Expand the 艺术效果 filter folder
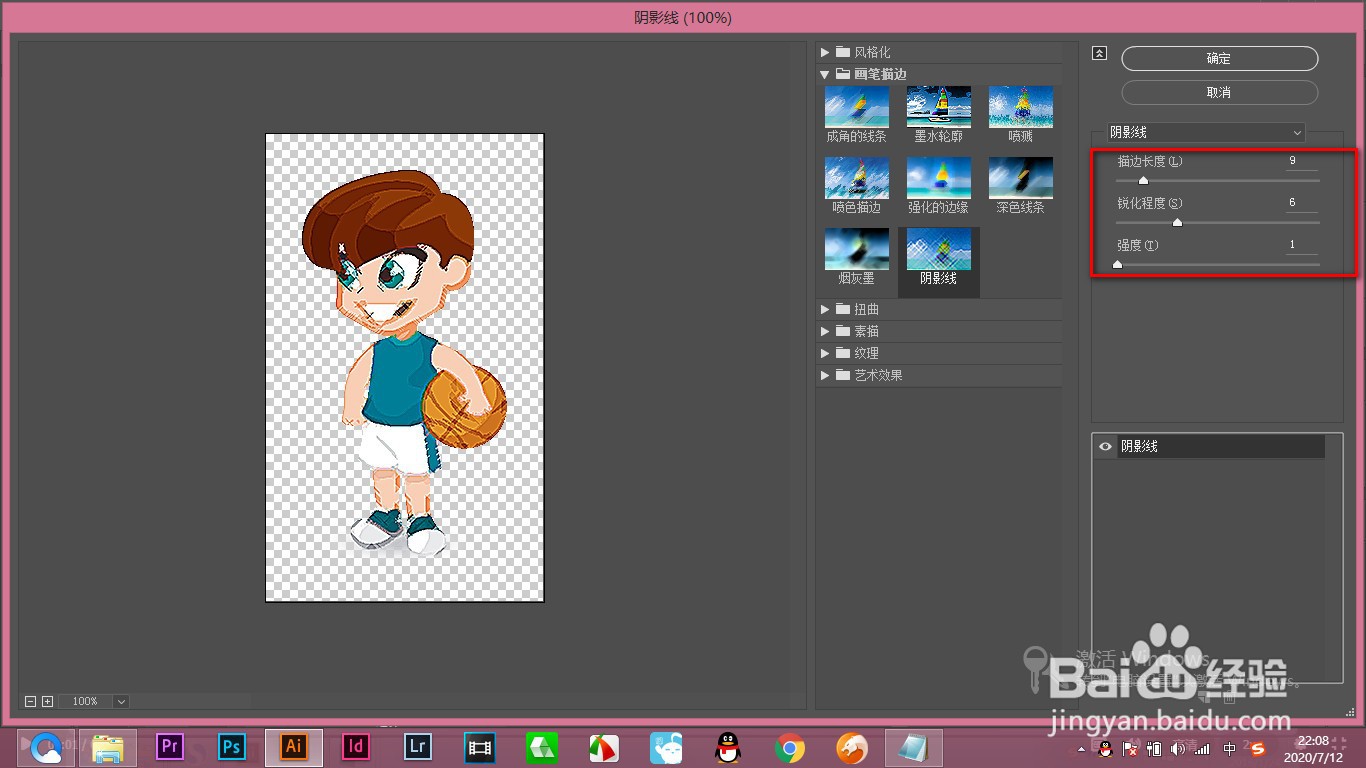This screenshot has width=1366, height=768. (825, 375)
